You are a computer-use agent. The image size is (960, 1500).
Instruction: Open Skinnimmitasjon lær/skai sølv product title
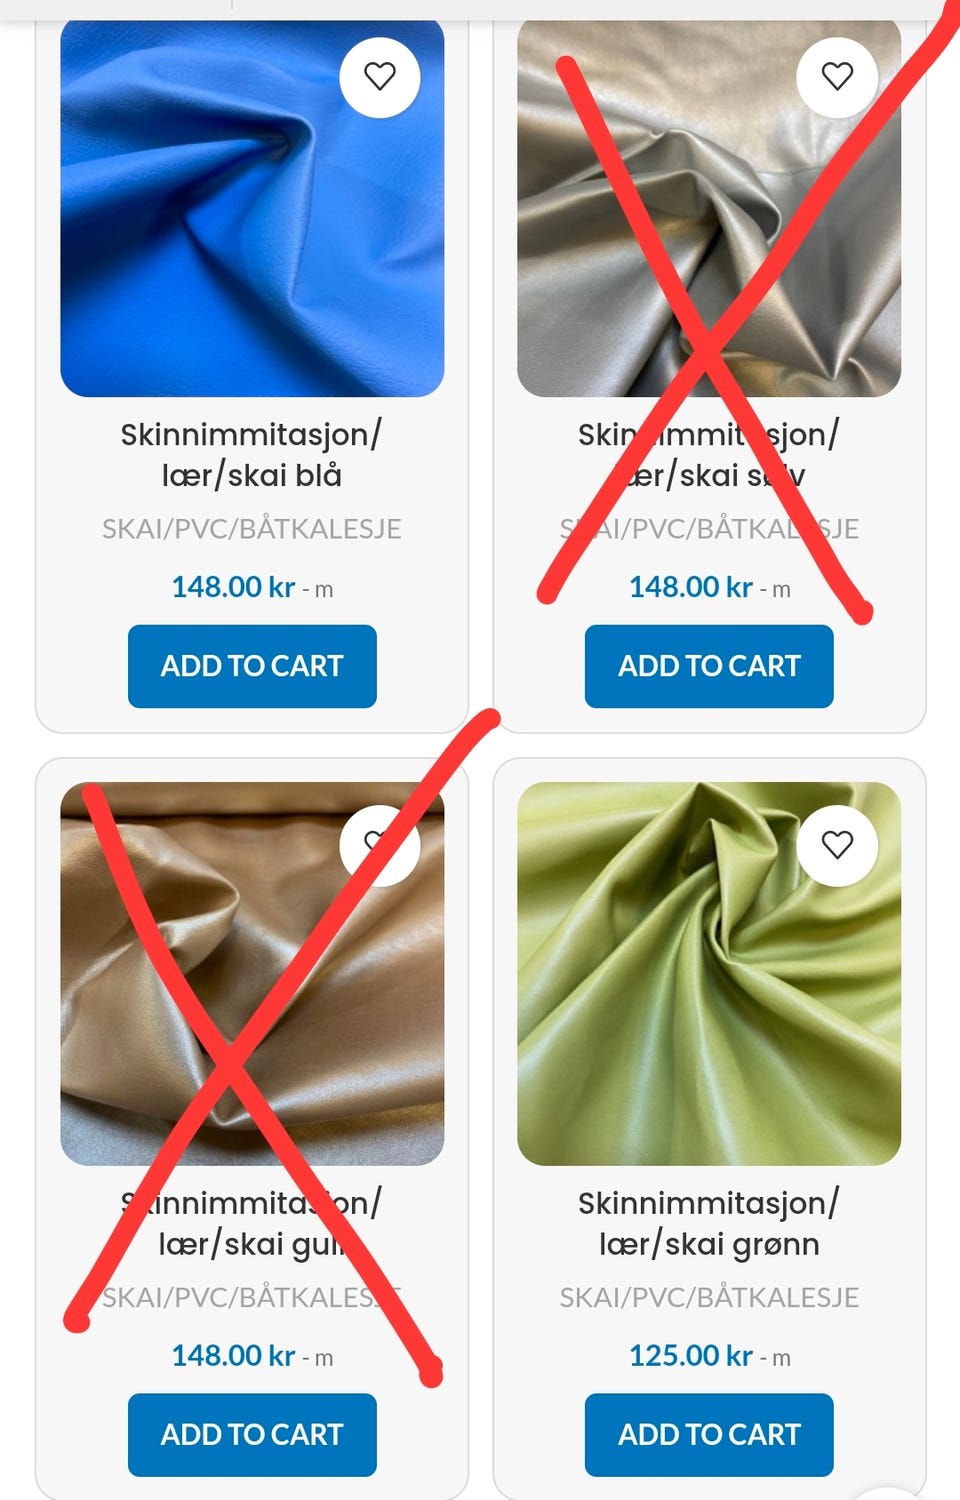[x=709, y=455]
